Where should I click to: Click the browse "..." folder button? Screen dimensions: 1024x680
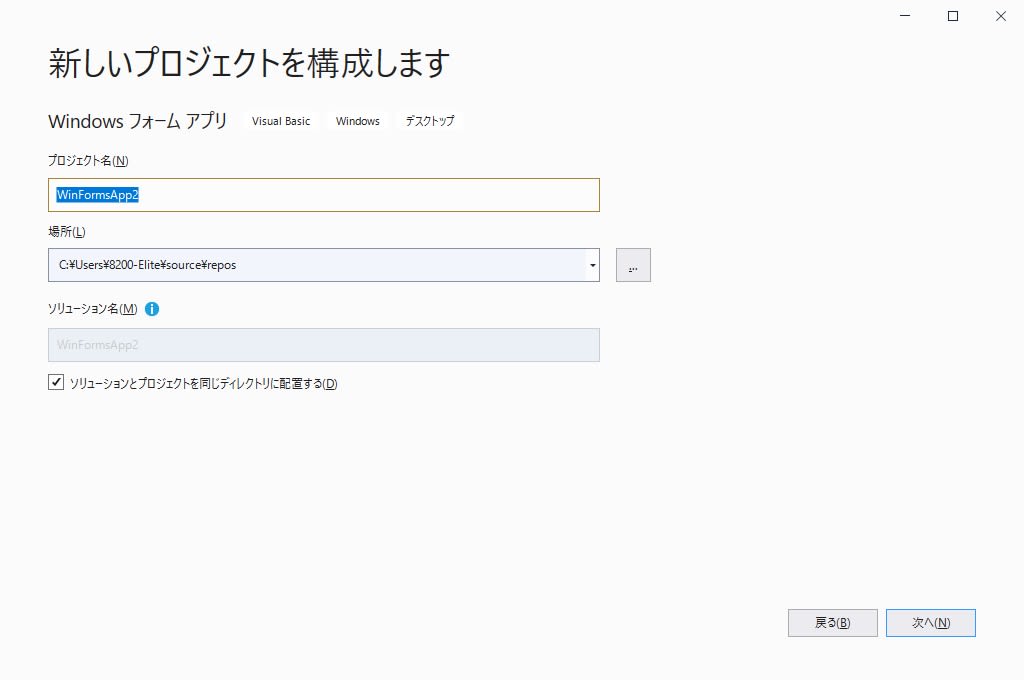pos(633,265)
